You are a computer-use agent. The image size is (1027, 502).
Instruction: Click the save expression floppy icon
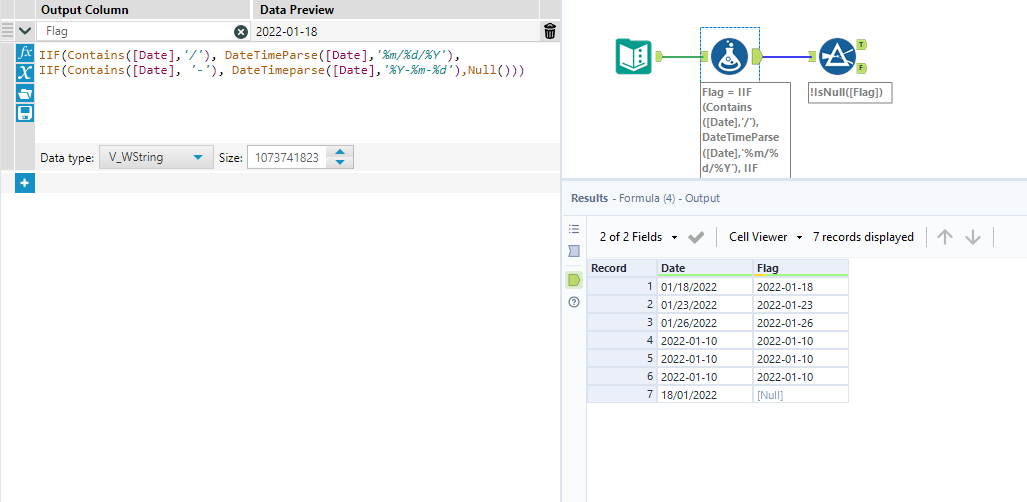(26, 113)
